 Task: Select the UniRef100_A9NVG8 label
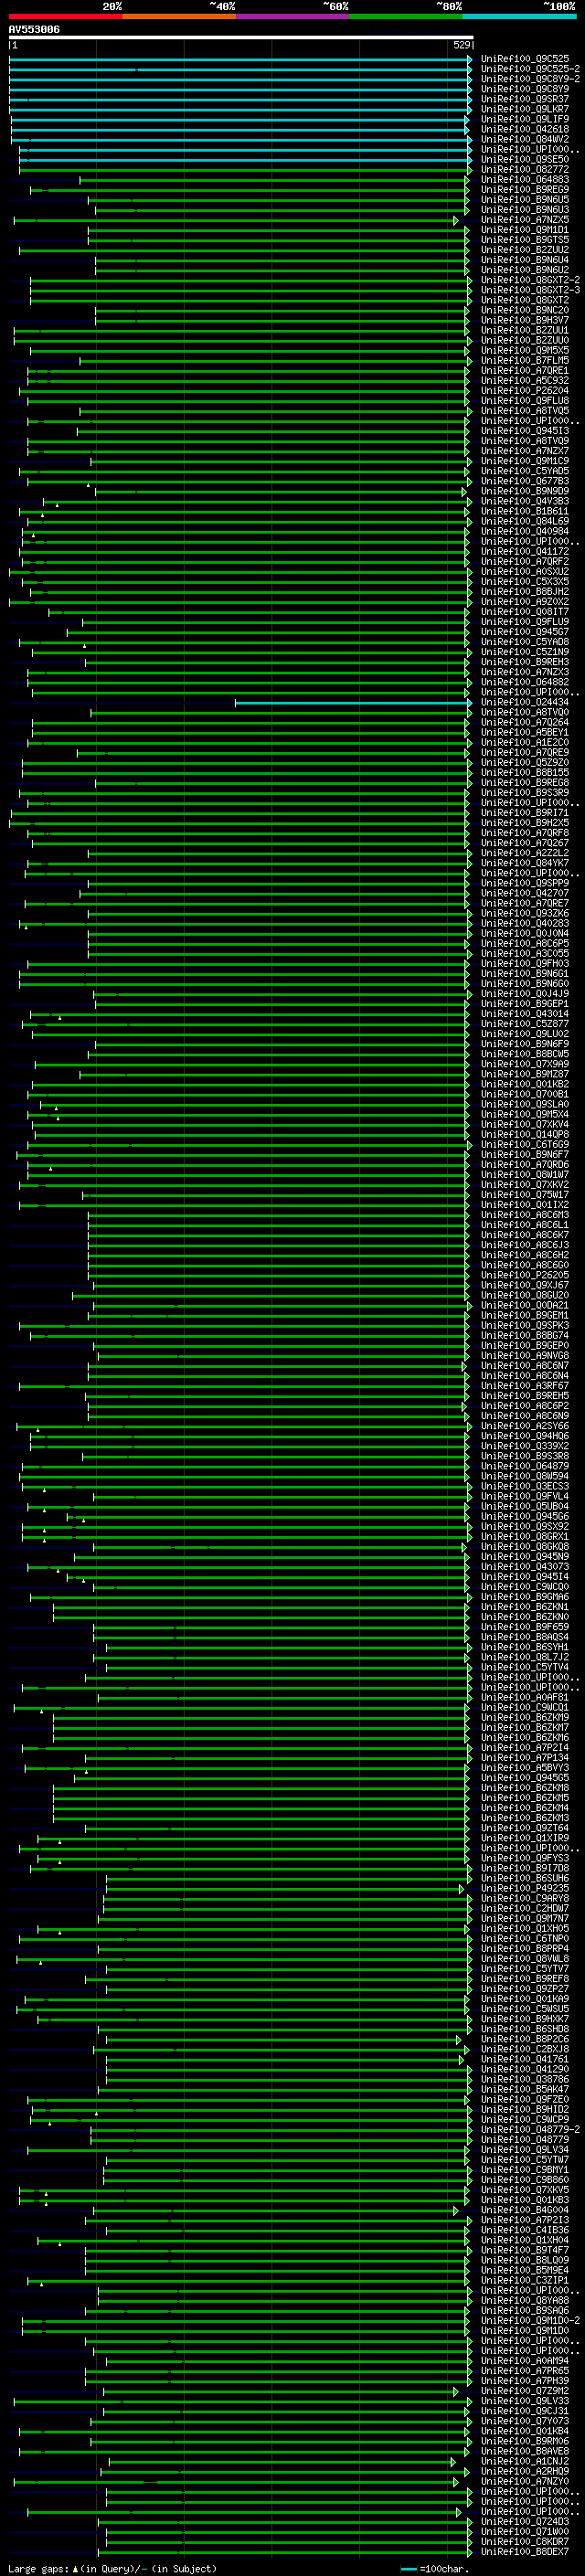coord(525,1355)
